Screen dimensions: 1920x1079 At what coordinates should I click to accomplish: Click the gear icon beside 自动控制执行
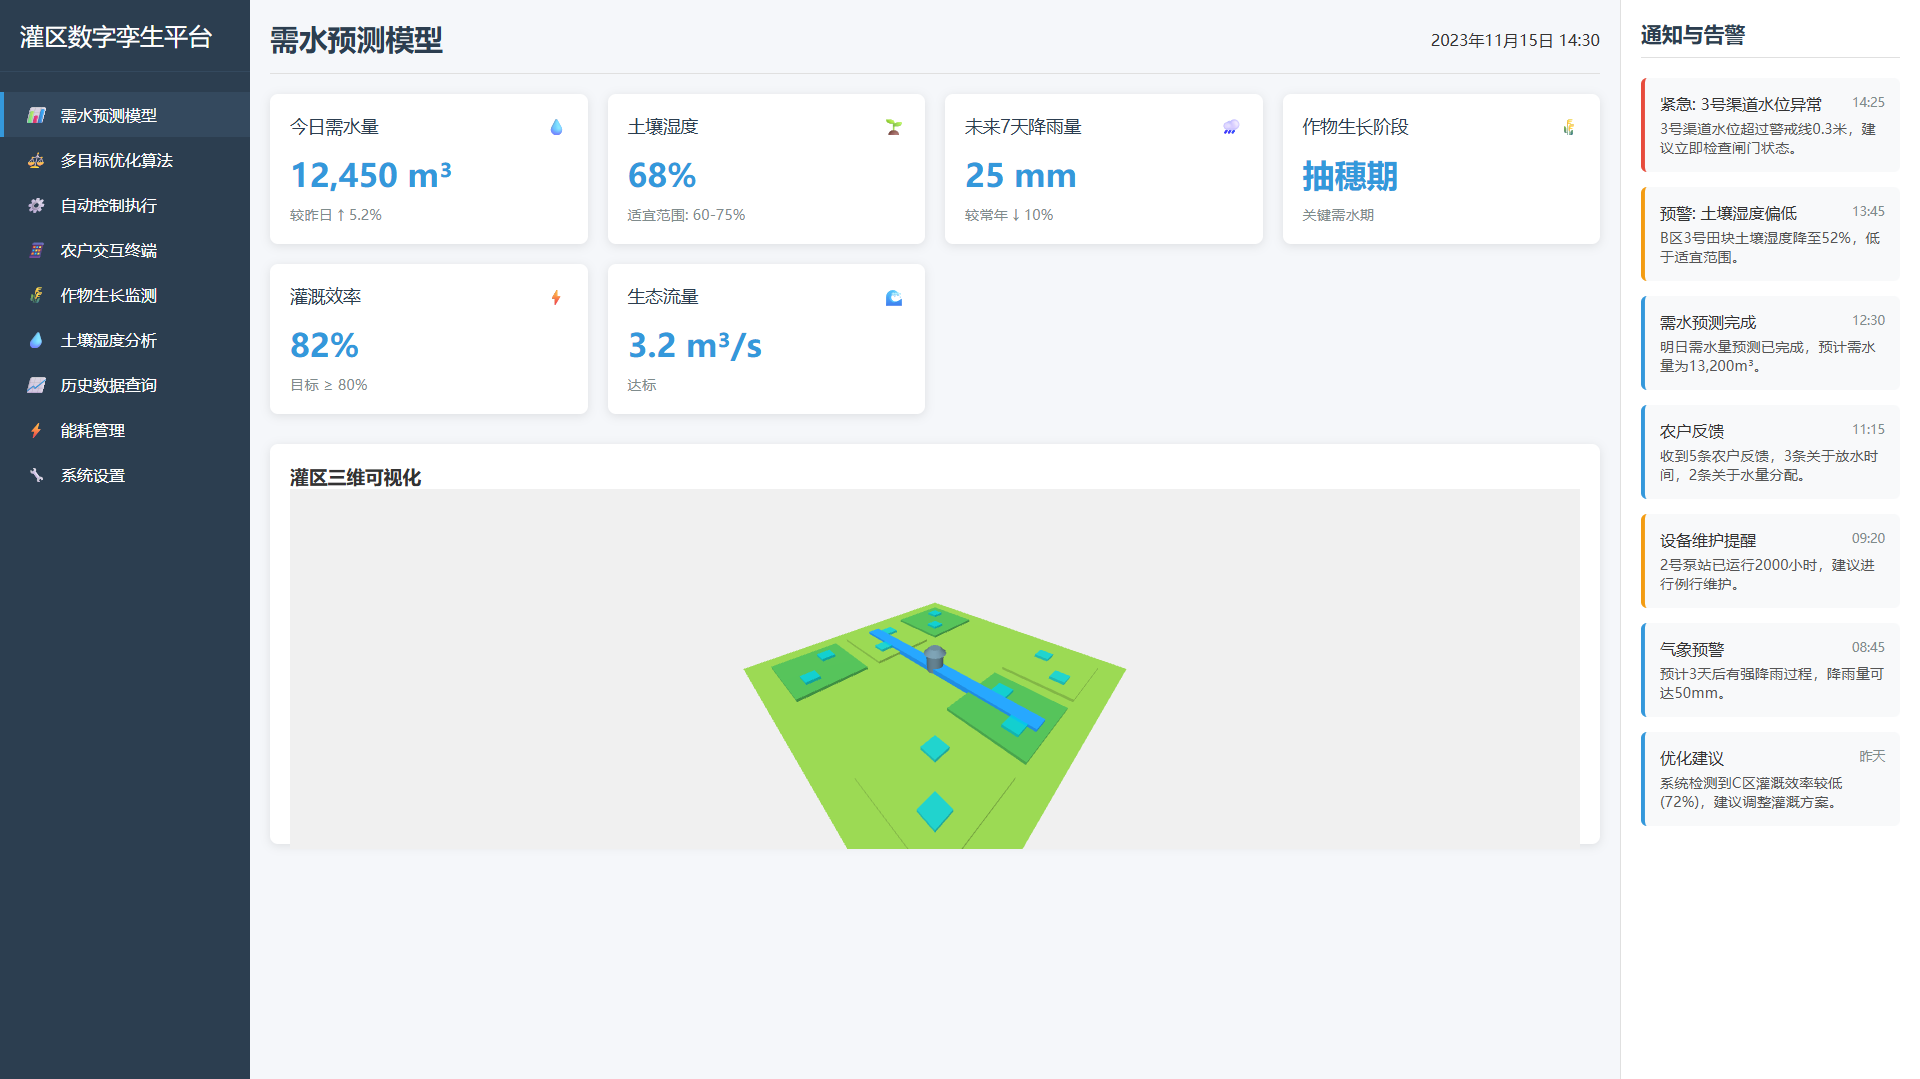pos(36,205)
